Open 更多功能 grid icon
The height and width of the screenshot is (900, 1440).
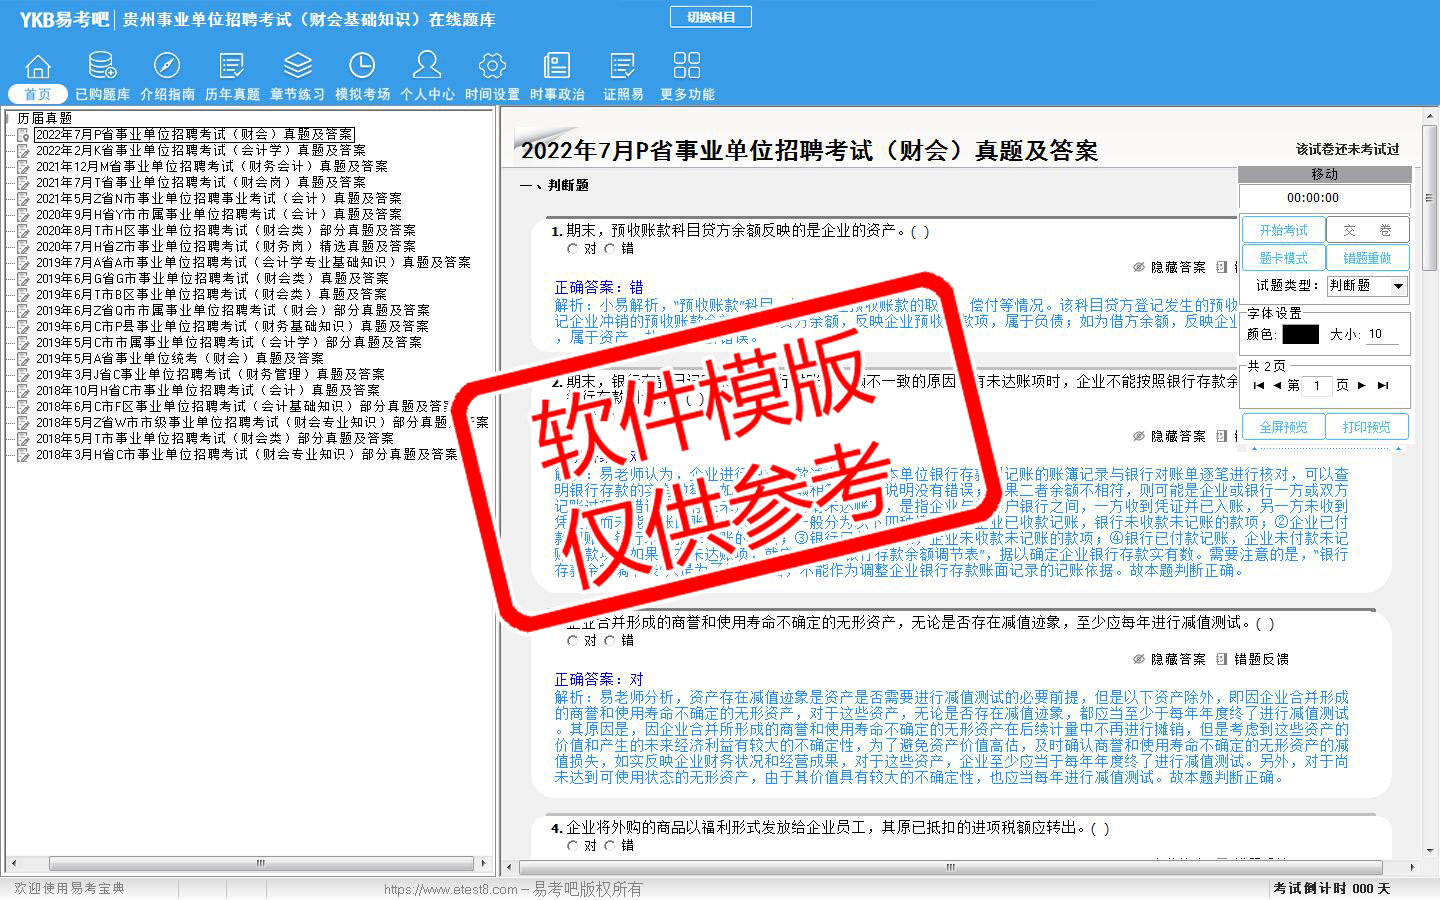pyautogui.click(x=687, y=66)
